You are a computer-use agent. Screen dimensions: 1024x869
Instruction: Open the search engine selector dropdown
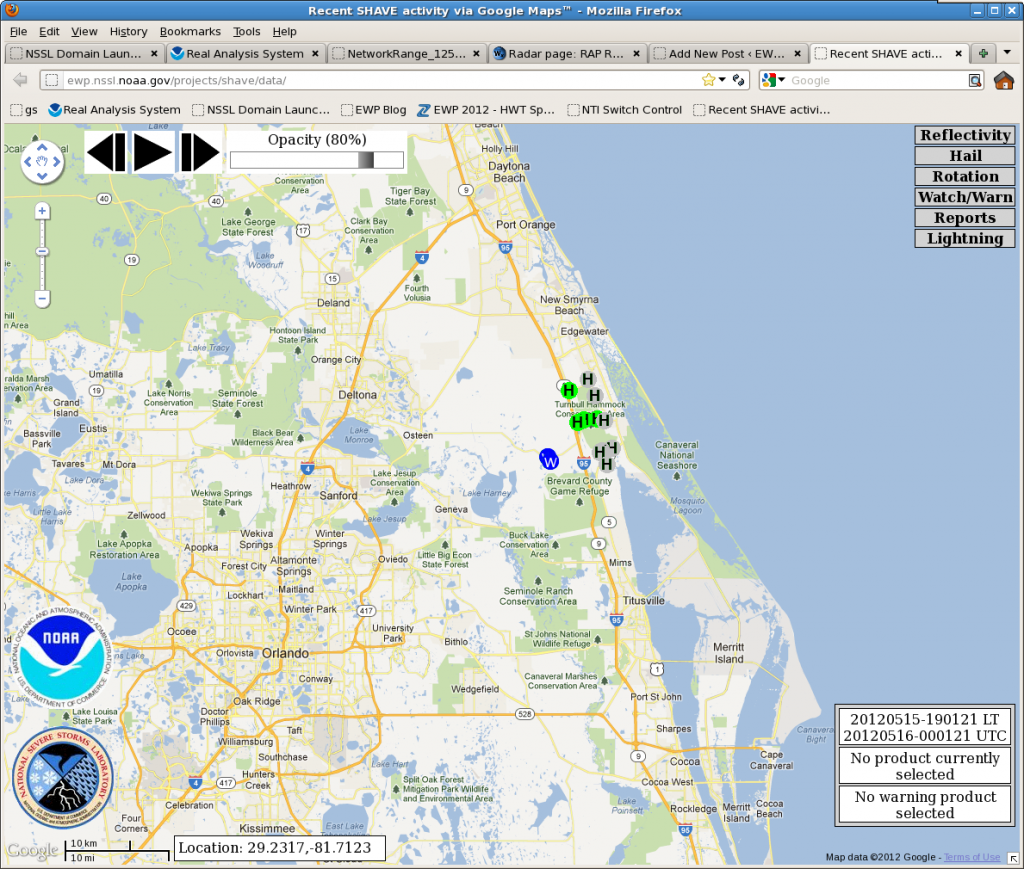pyautogui.click(x=774, y=80)
